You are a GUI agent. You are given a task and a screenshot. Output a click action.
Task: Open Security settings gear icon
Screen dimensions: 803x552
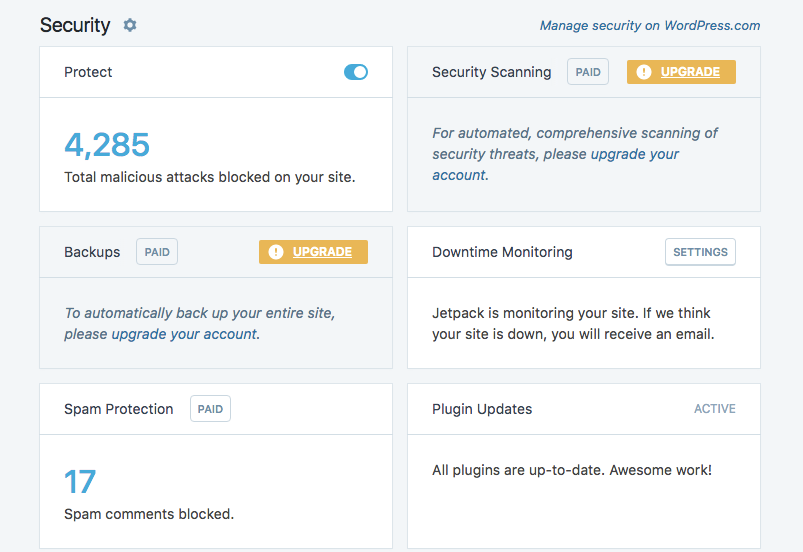(x=130, y=25)
